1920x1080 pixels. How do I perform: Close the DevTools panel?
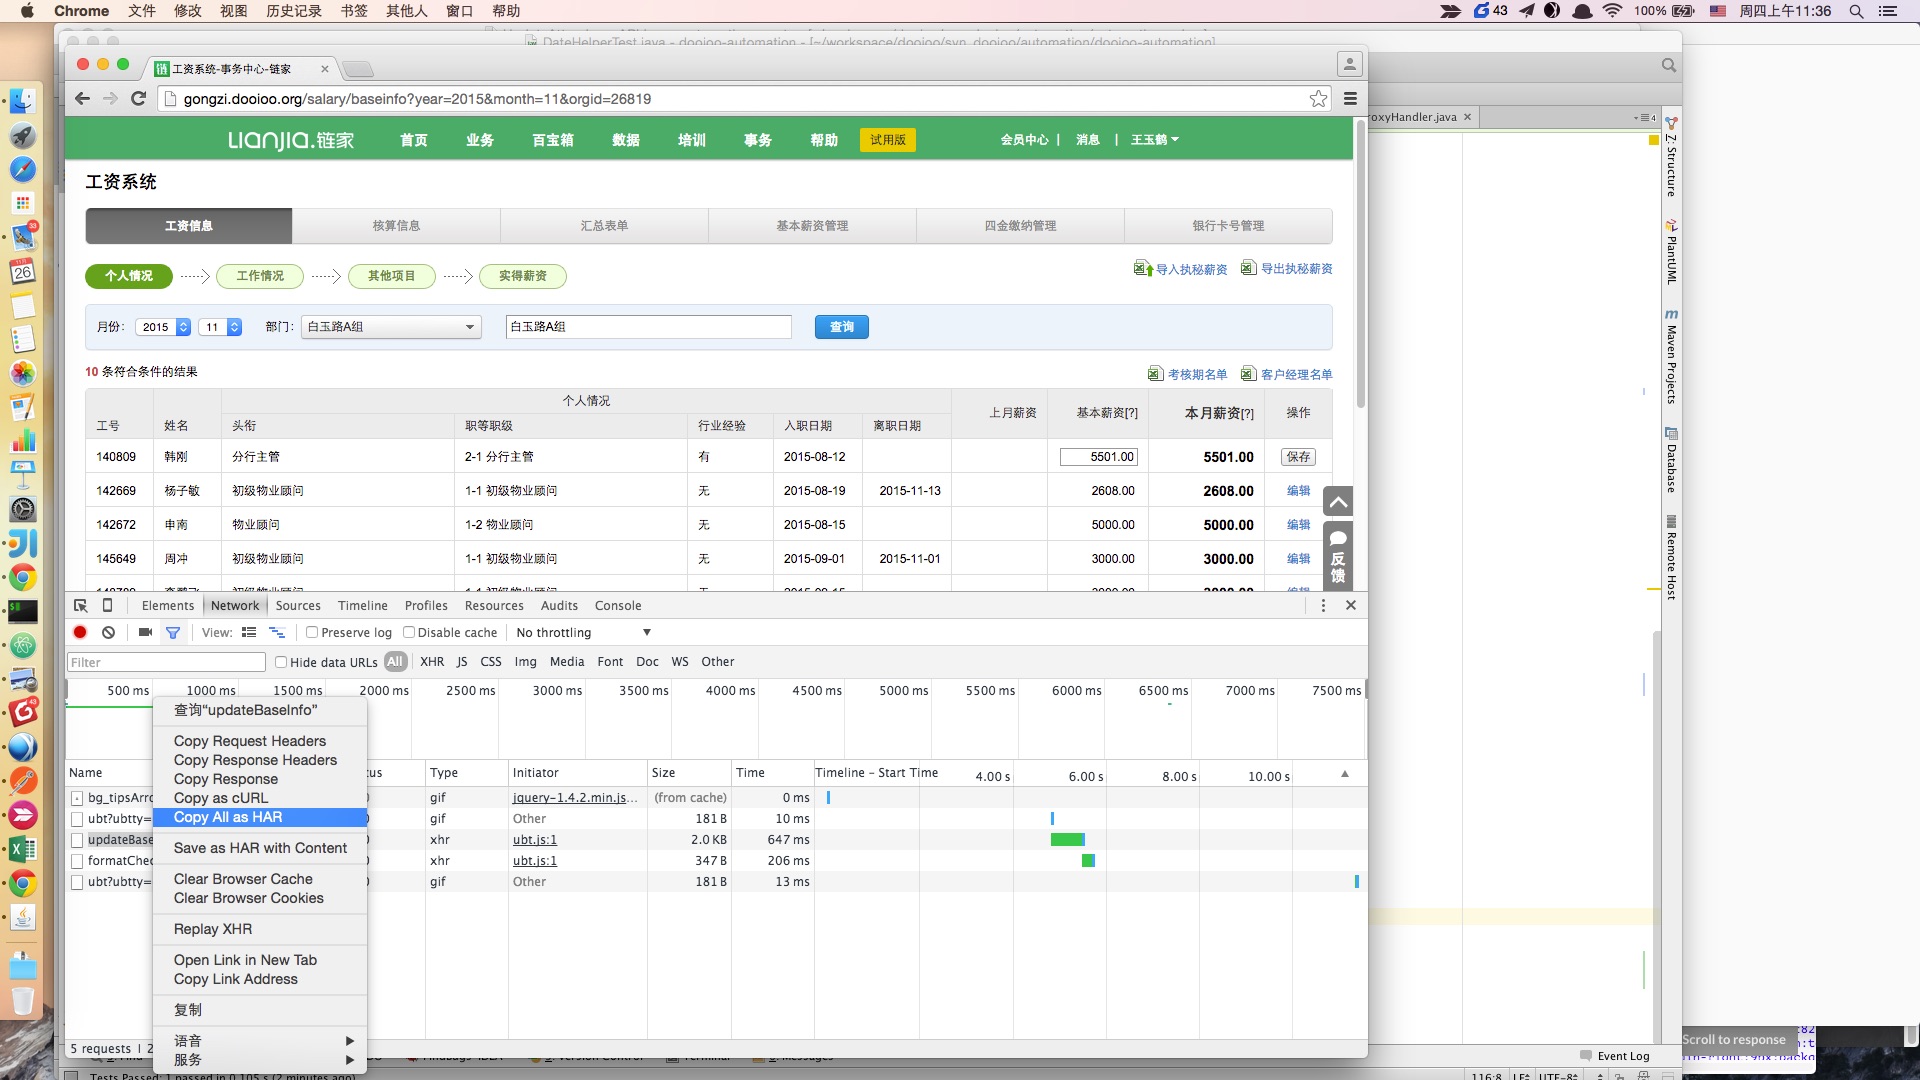[x=1351, y=605]
